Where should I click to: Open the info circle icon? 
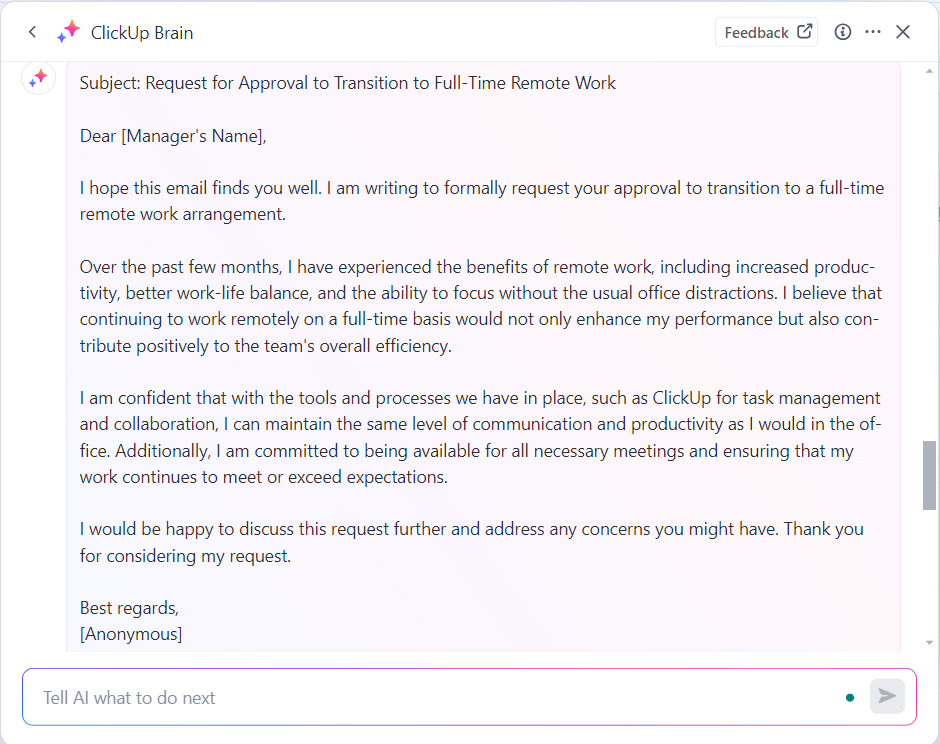(843, 32)
